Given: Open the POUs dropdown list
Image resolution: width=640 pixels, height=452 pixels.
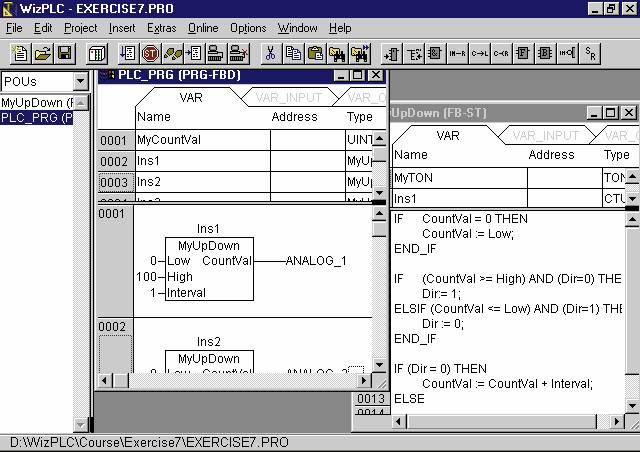Looking at the screenshot, I should [x=81, y=82].
